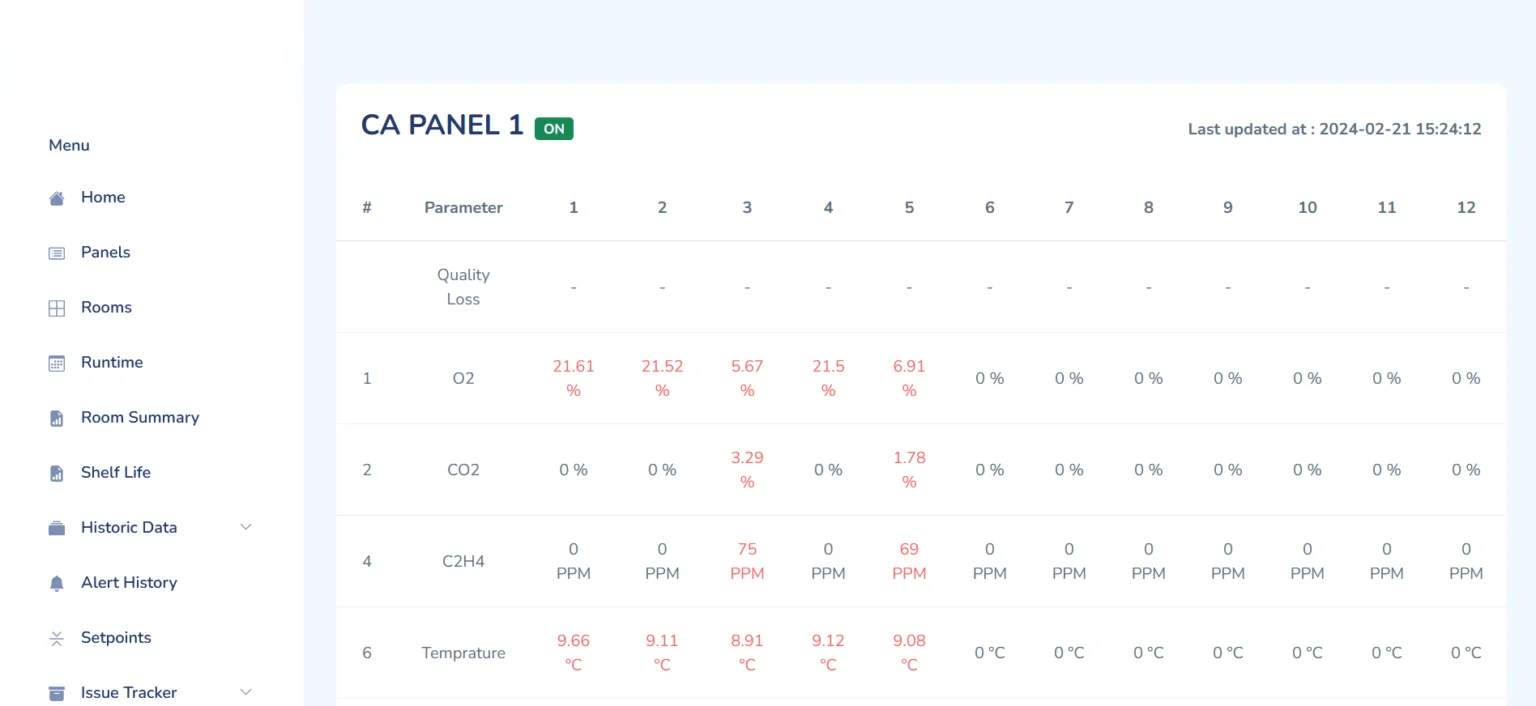Click the Historic Data archive icon

click(57, 527)
